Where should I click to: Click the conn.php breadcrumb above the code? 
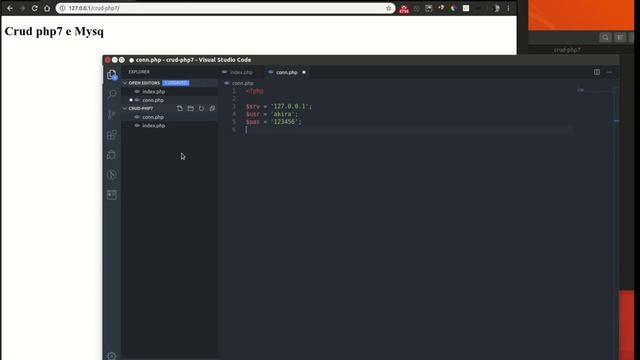(242, 83)
